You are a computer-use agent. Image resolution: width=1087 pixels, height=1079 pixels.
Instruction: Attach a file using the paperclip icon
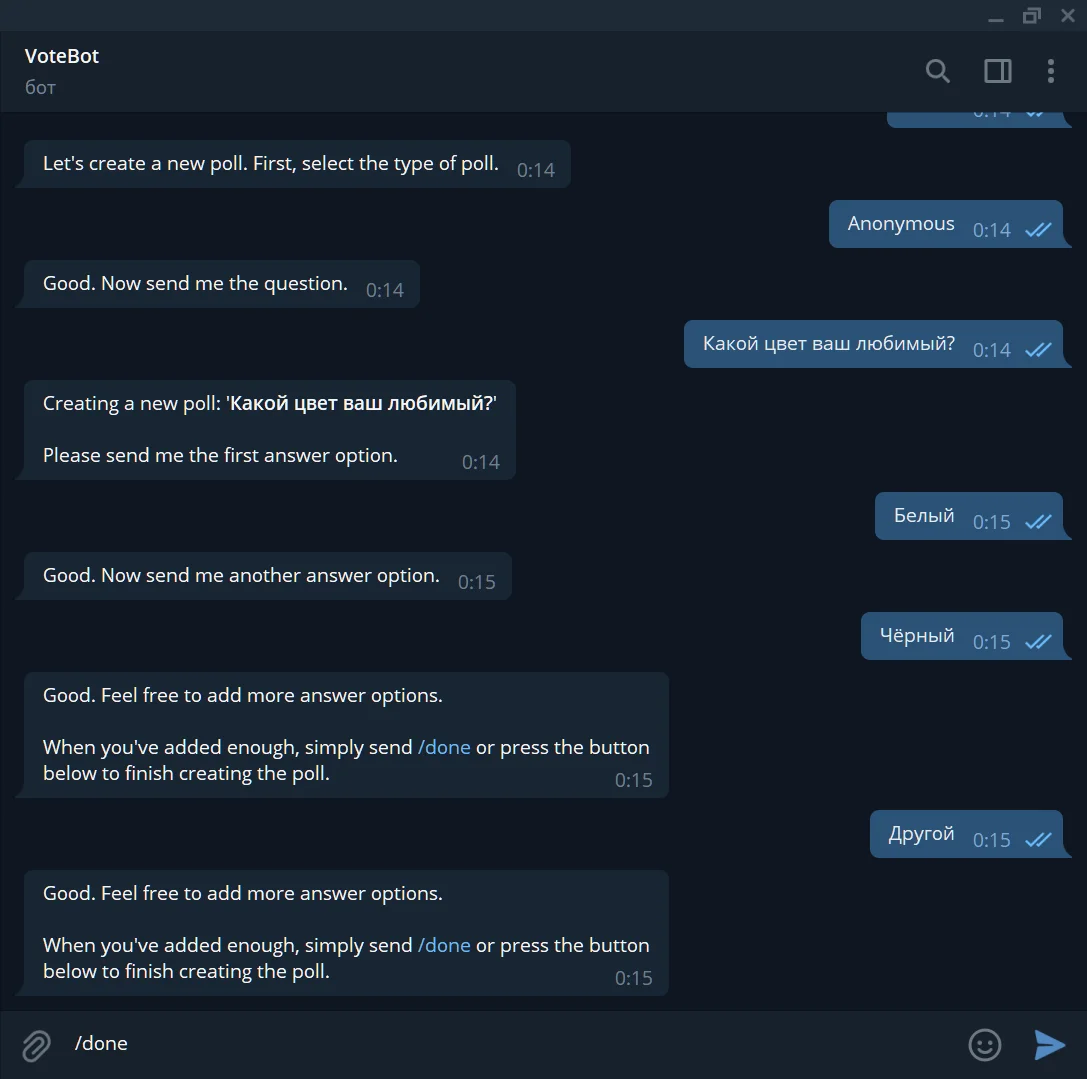(x=36, y=1045)
